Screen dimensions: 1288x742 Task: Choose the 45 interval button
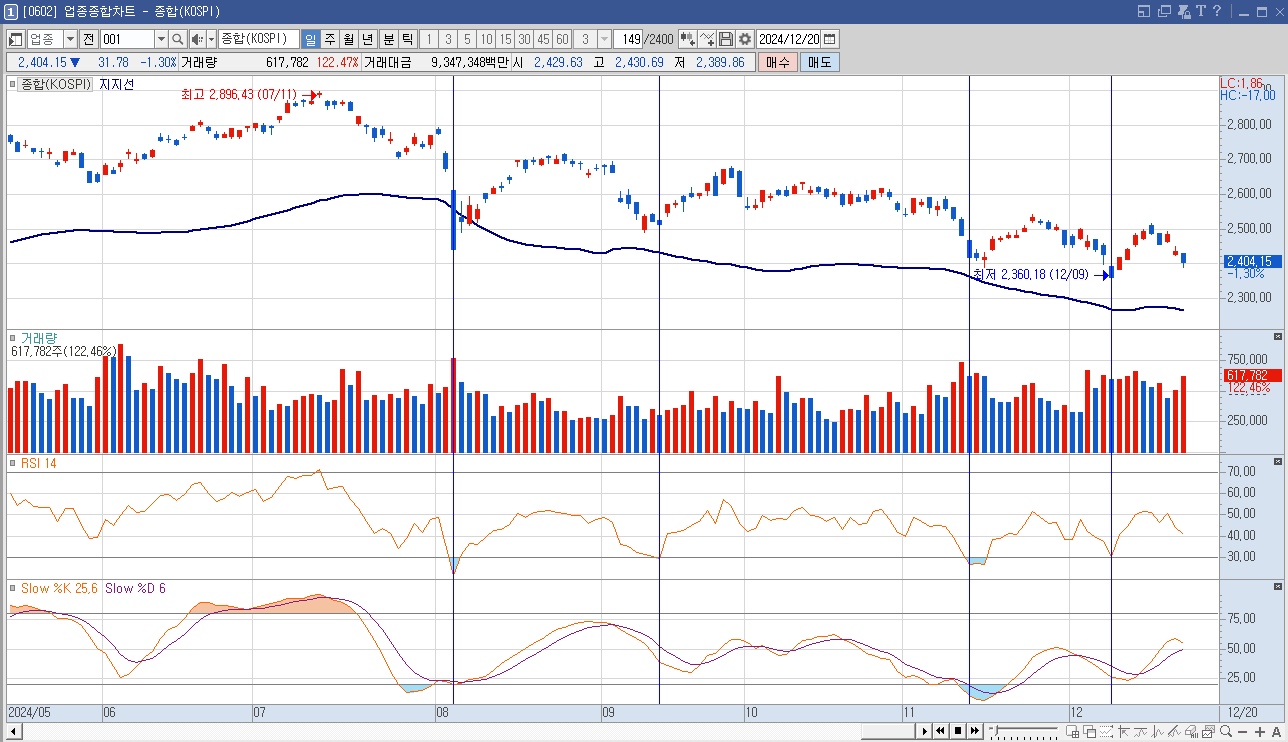[543, 39]
